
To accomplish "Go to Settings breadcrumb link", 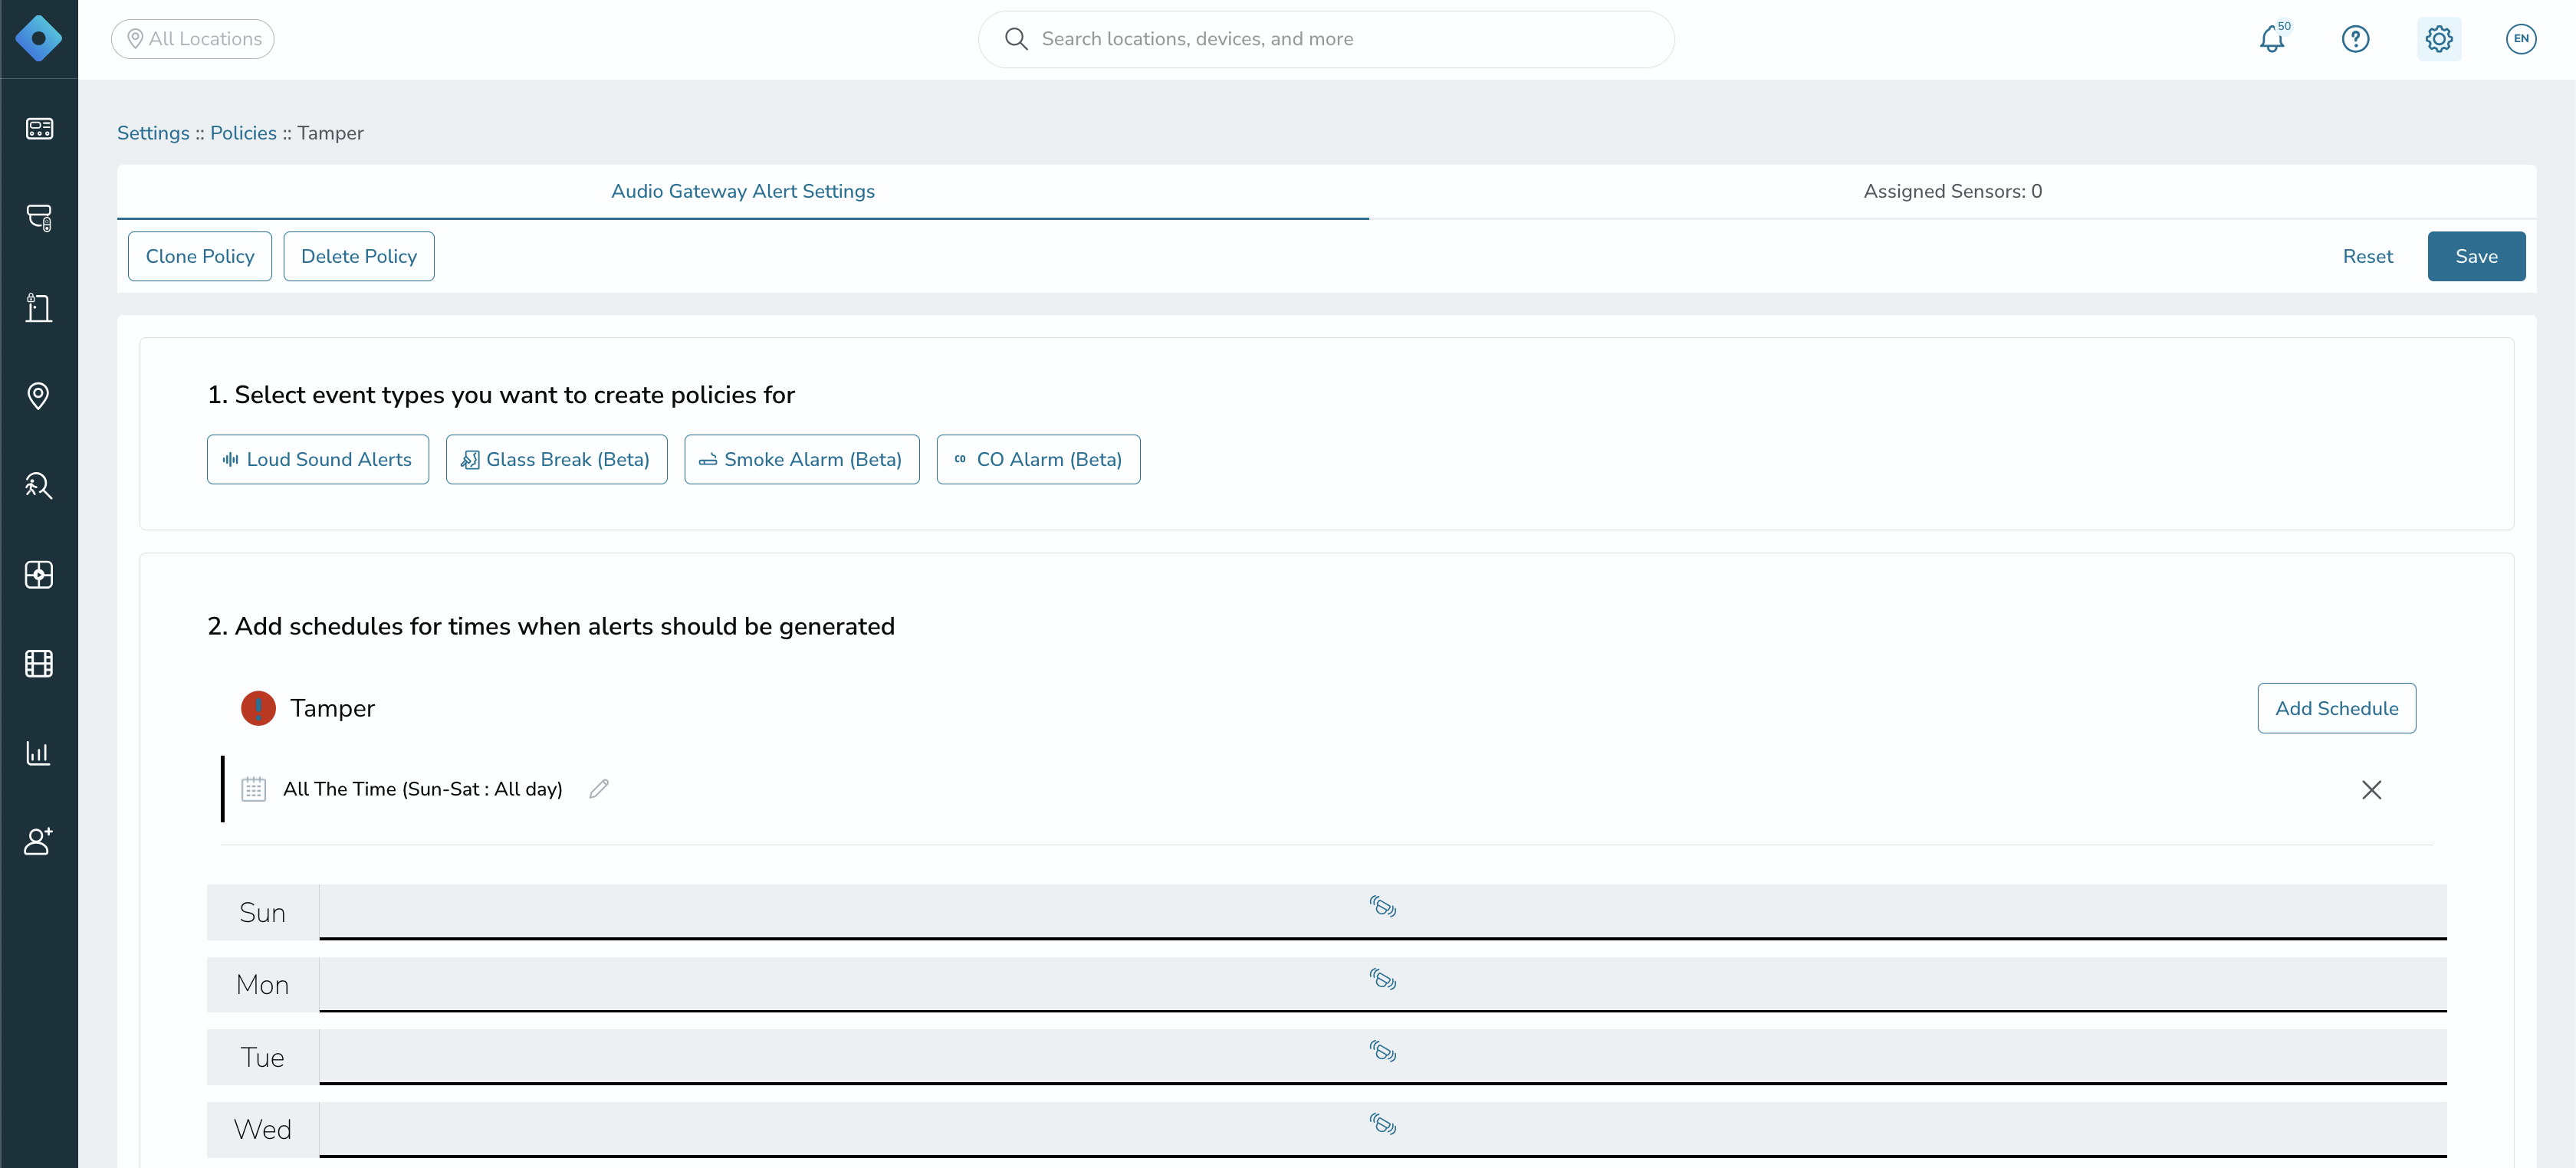I will [153, 133].
